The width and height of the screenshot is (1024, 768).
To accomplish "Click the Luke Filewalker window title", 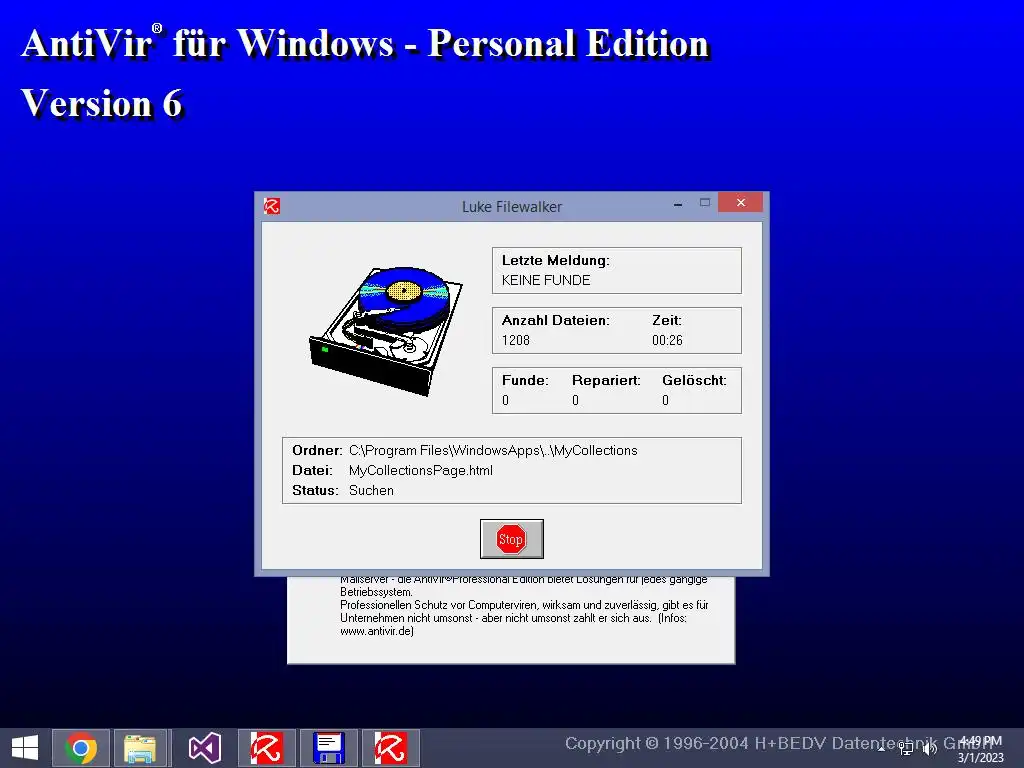I will click(x=512, y=207).
